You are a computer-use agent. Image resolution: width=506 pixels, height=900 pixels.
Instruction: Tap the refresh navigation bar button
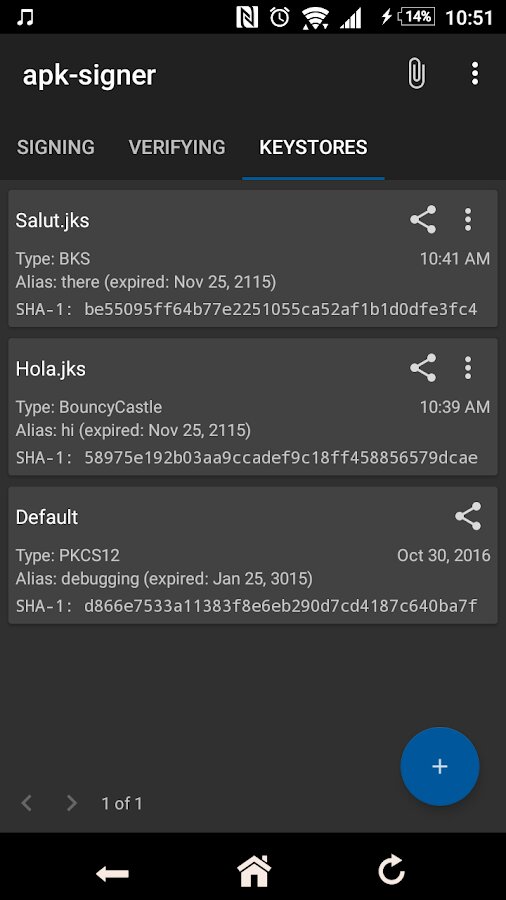pyautogui.click(x=392, y=871)
